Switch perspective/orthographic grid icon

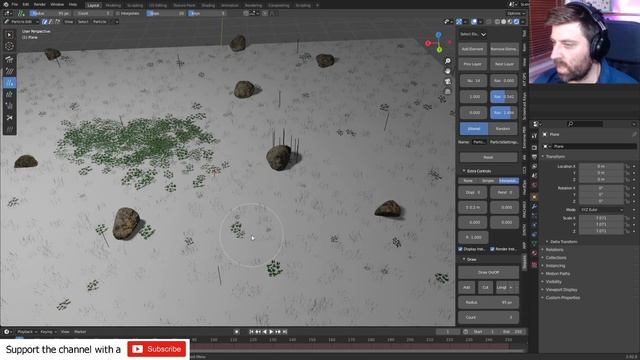(448, 91)
